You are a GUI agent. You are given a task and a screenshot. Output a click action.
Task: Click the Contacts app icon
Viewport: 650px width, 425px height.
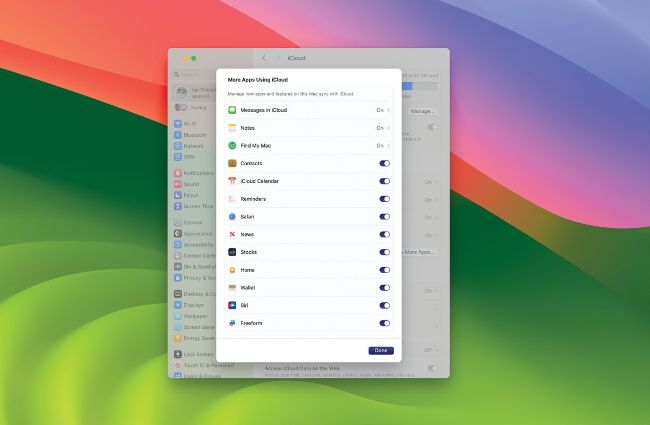(x=232, y=163)
